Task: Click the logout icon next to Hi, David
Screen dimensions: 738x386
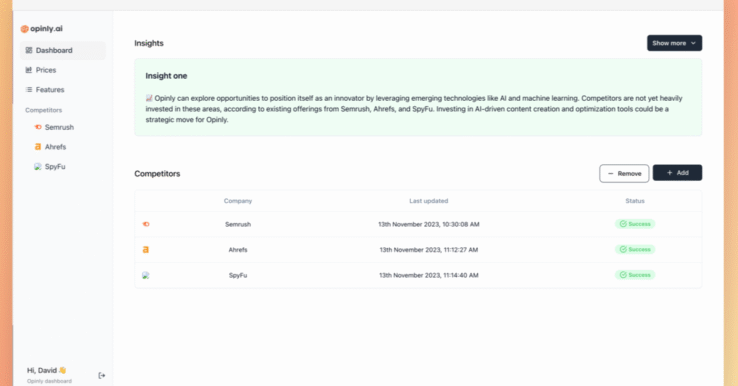Action: (102, 376)
